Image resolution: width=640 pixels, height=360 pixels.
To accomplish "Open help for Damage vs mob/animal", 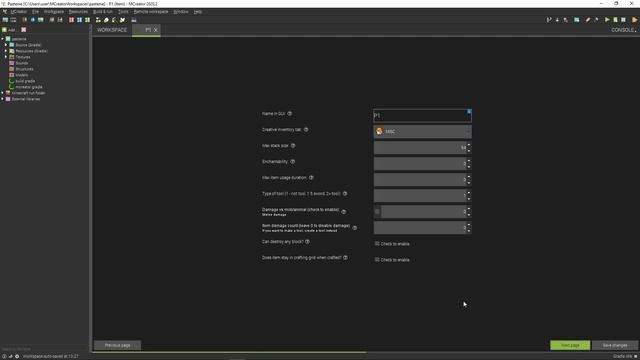I will pos(343,211).
